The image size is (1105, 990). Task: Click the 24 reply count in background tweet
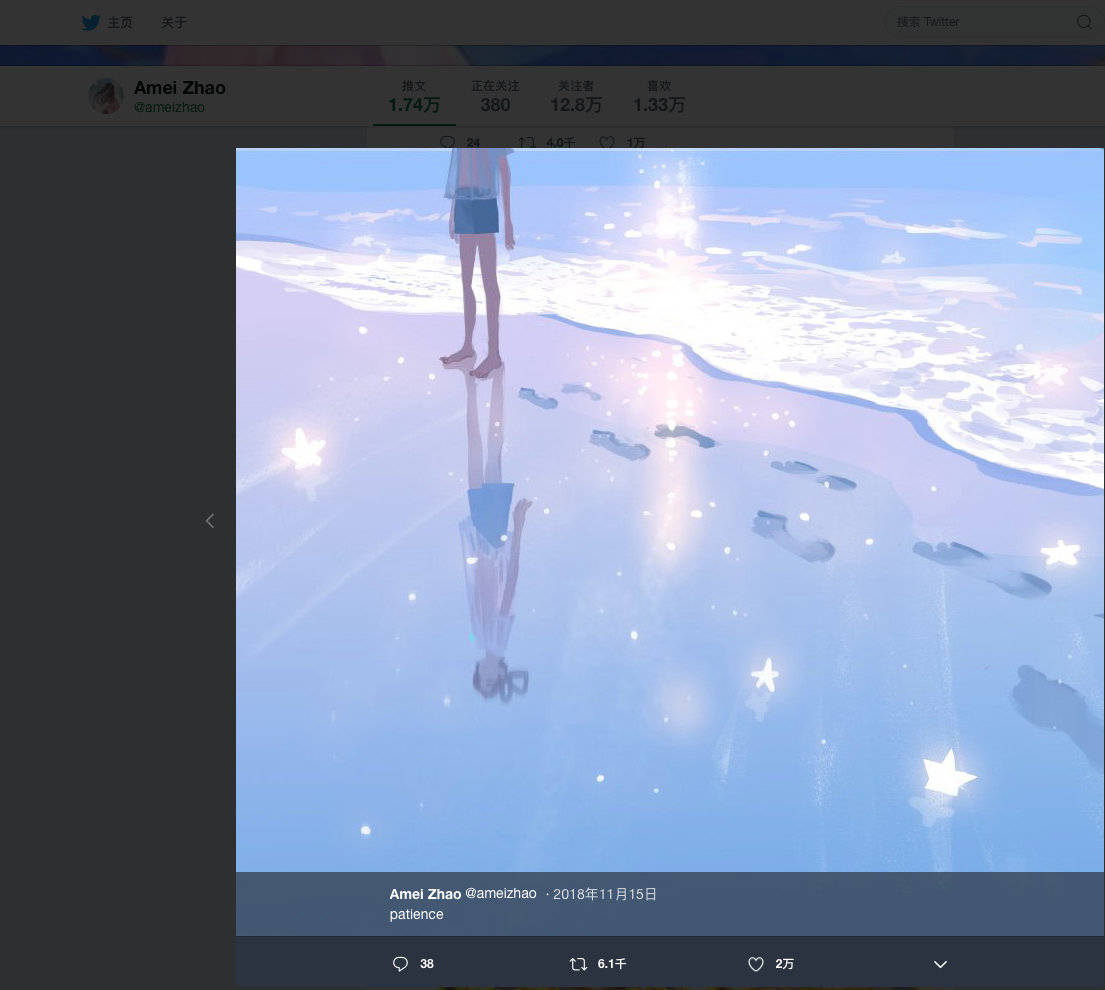pyautogui.click(x=473, y=142)
